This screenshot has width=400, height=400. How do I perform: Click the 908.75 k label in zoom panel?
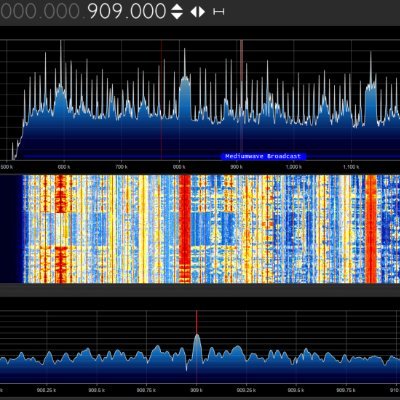click(x=146, y=390)
